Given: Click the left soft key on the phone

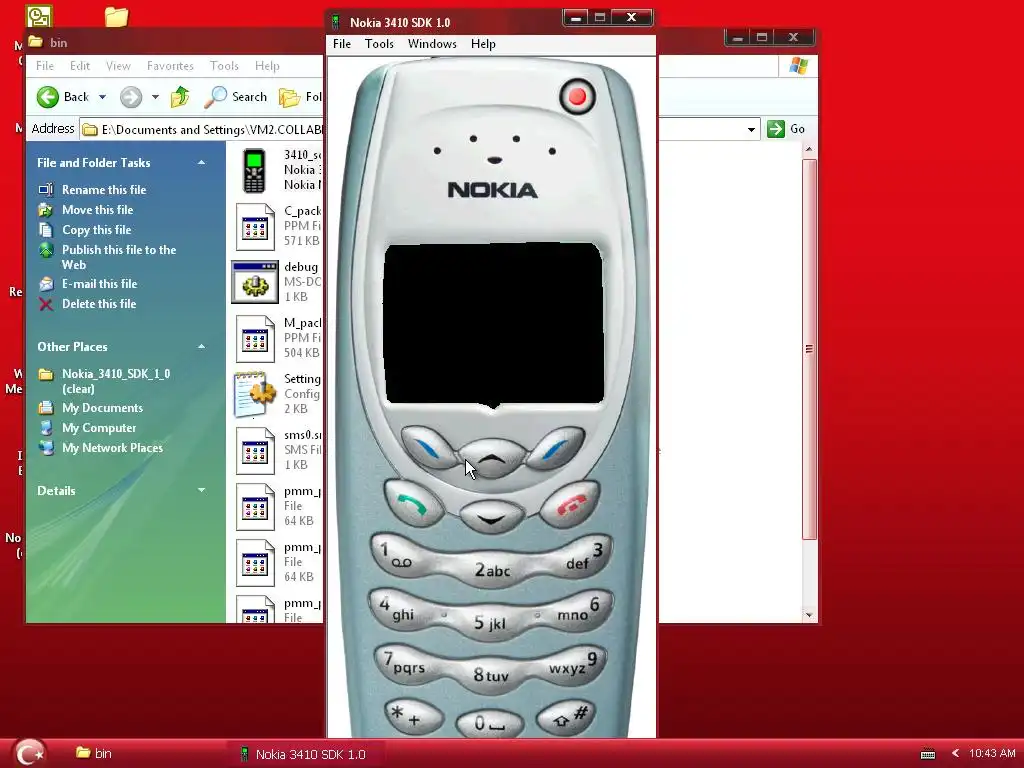Looking at the screenshot, I should coord(428,447).
